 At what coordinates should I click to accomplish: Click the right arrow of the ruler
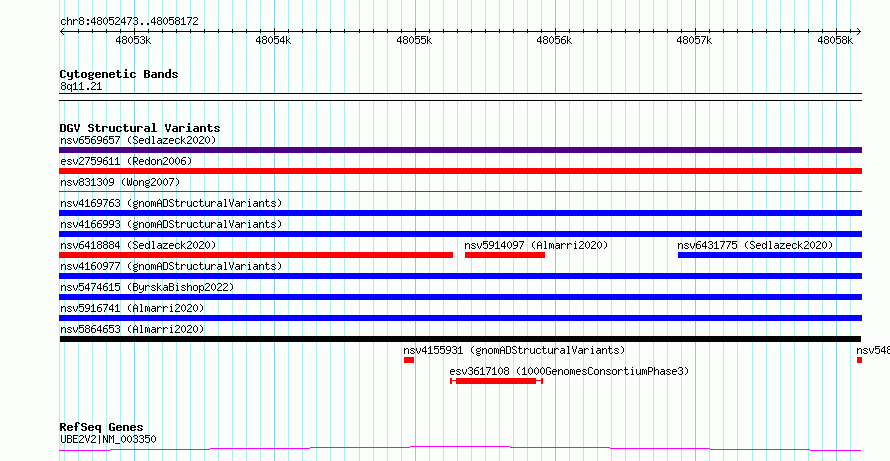pos(858,32)
